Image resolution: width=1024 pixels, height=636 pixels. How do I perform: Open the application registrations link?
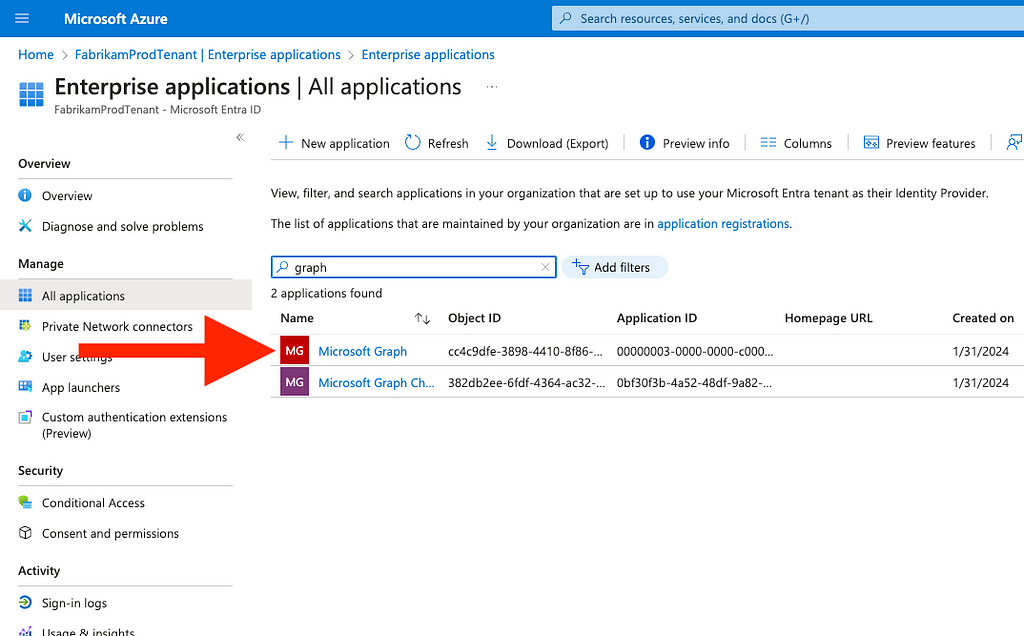[723, 223]
